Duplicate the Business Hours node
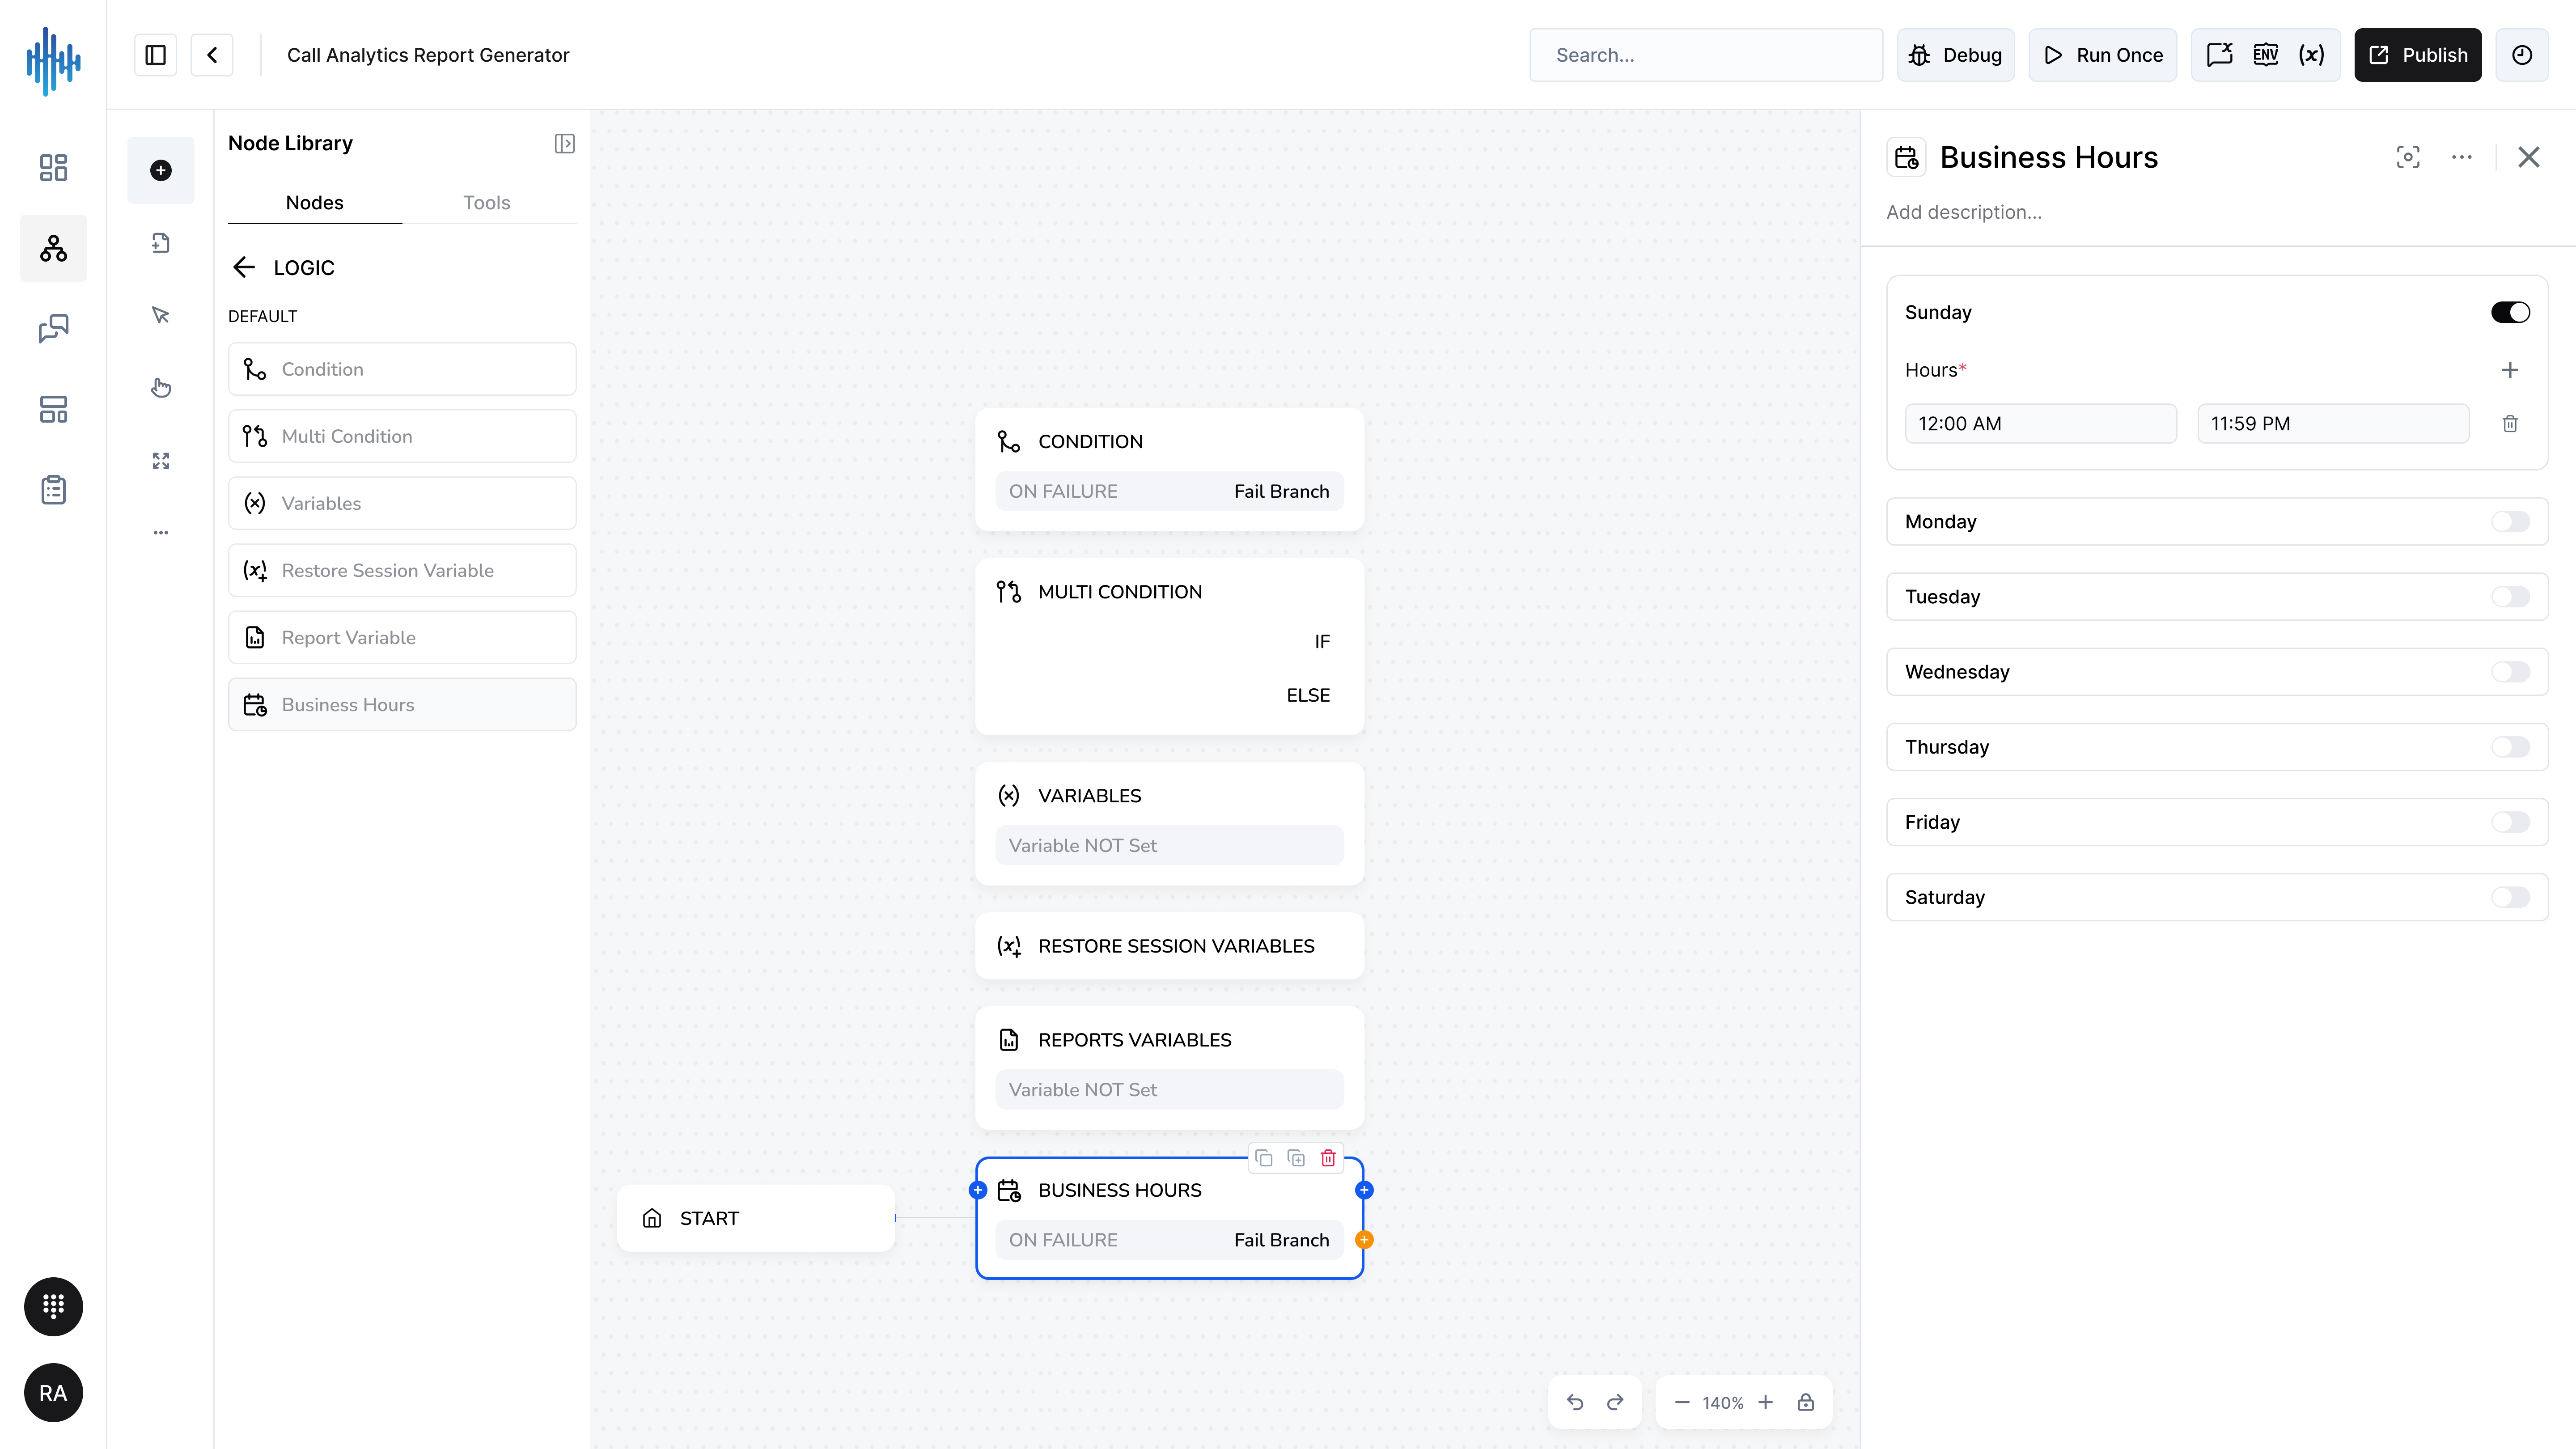Screen dimensions: 2576x1449 tap(1296, 1158)
